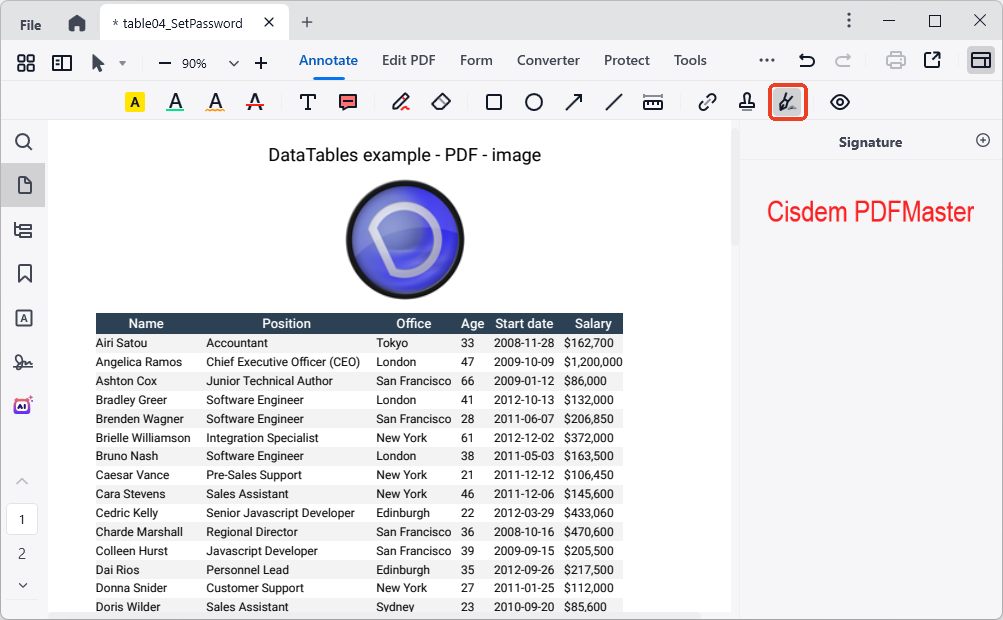Switch to the Edit PDF tab
Image resolution: width=1003 pixels, height=620 pixels.
408,60
